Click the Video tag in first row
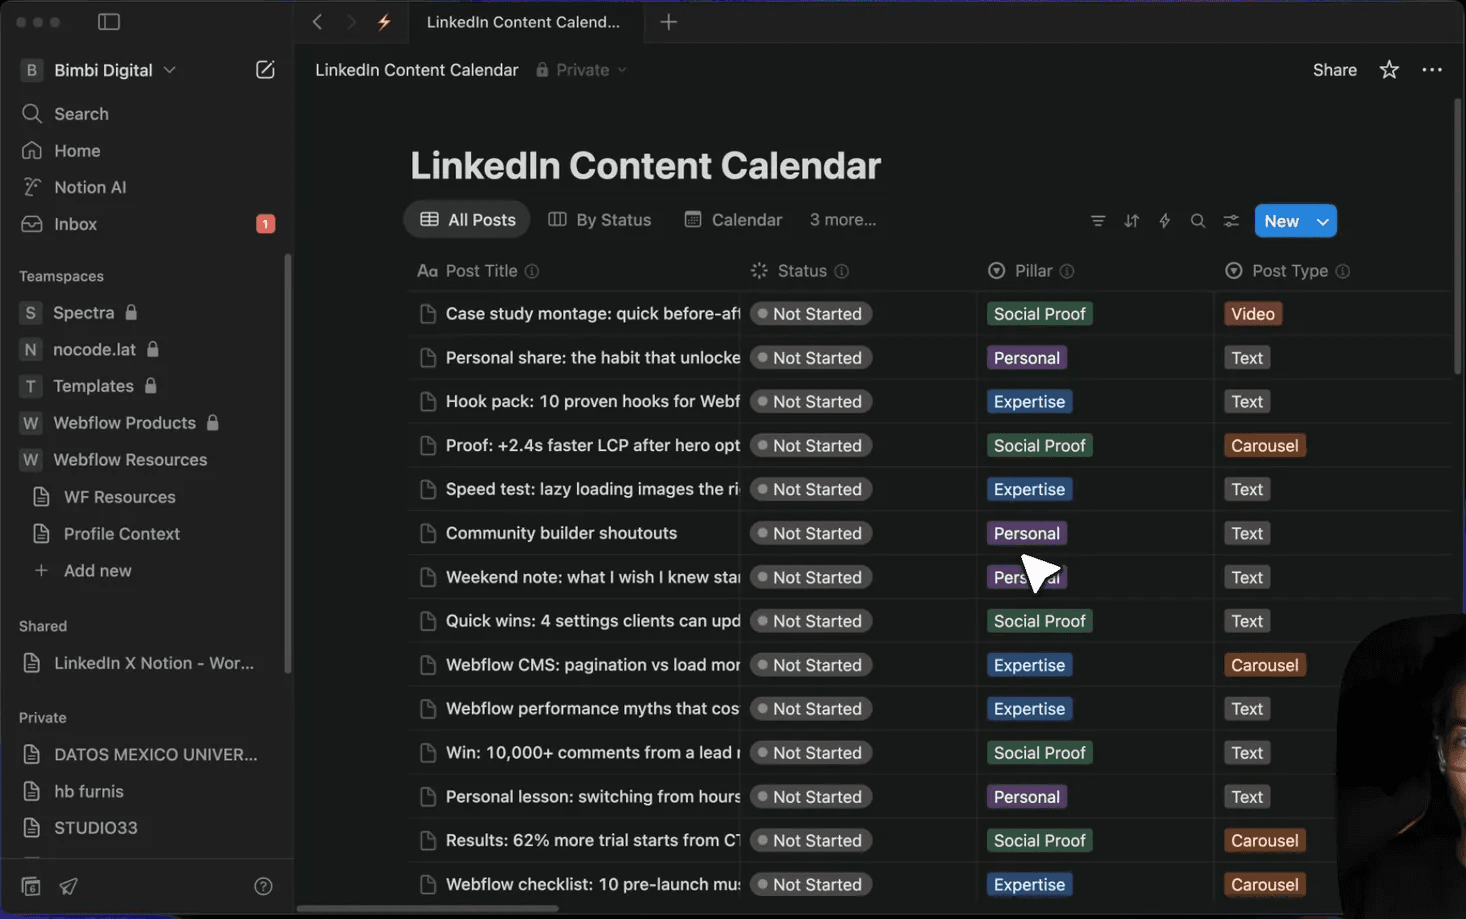 pos(1252,314)
